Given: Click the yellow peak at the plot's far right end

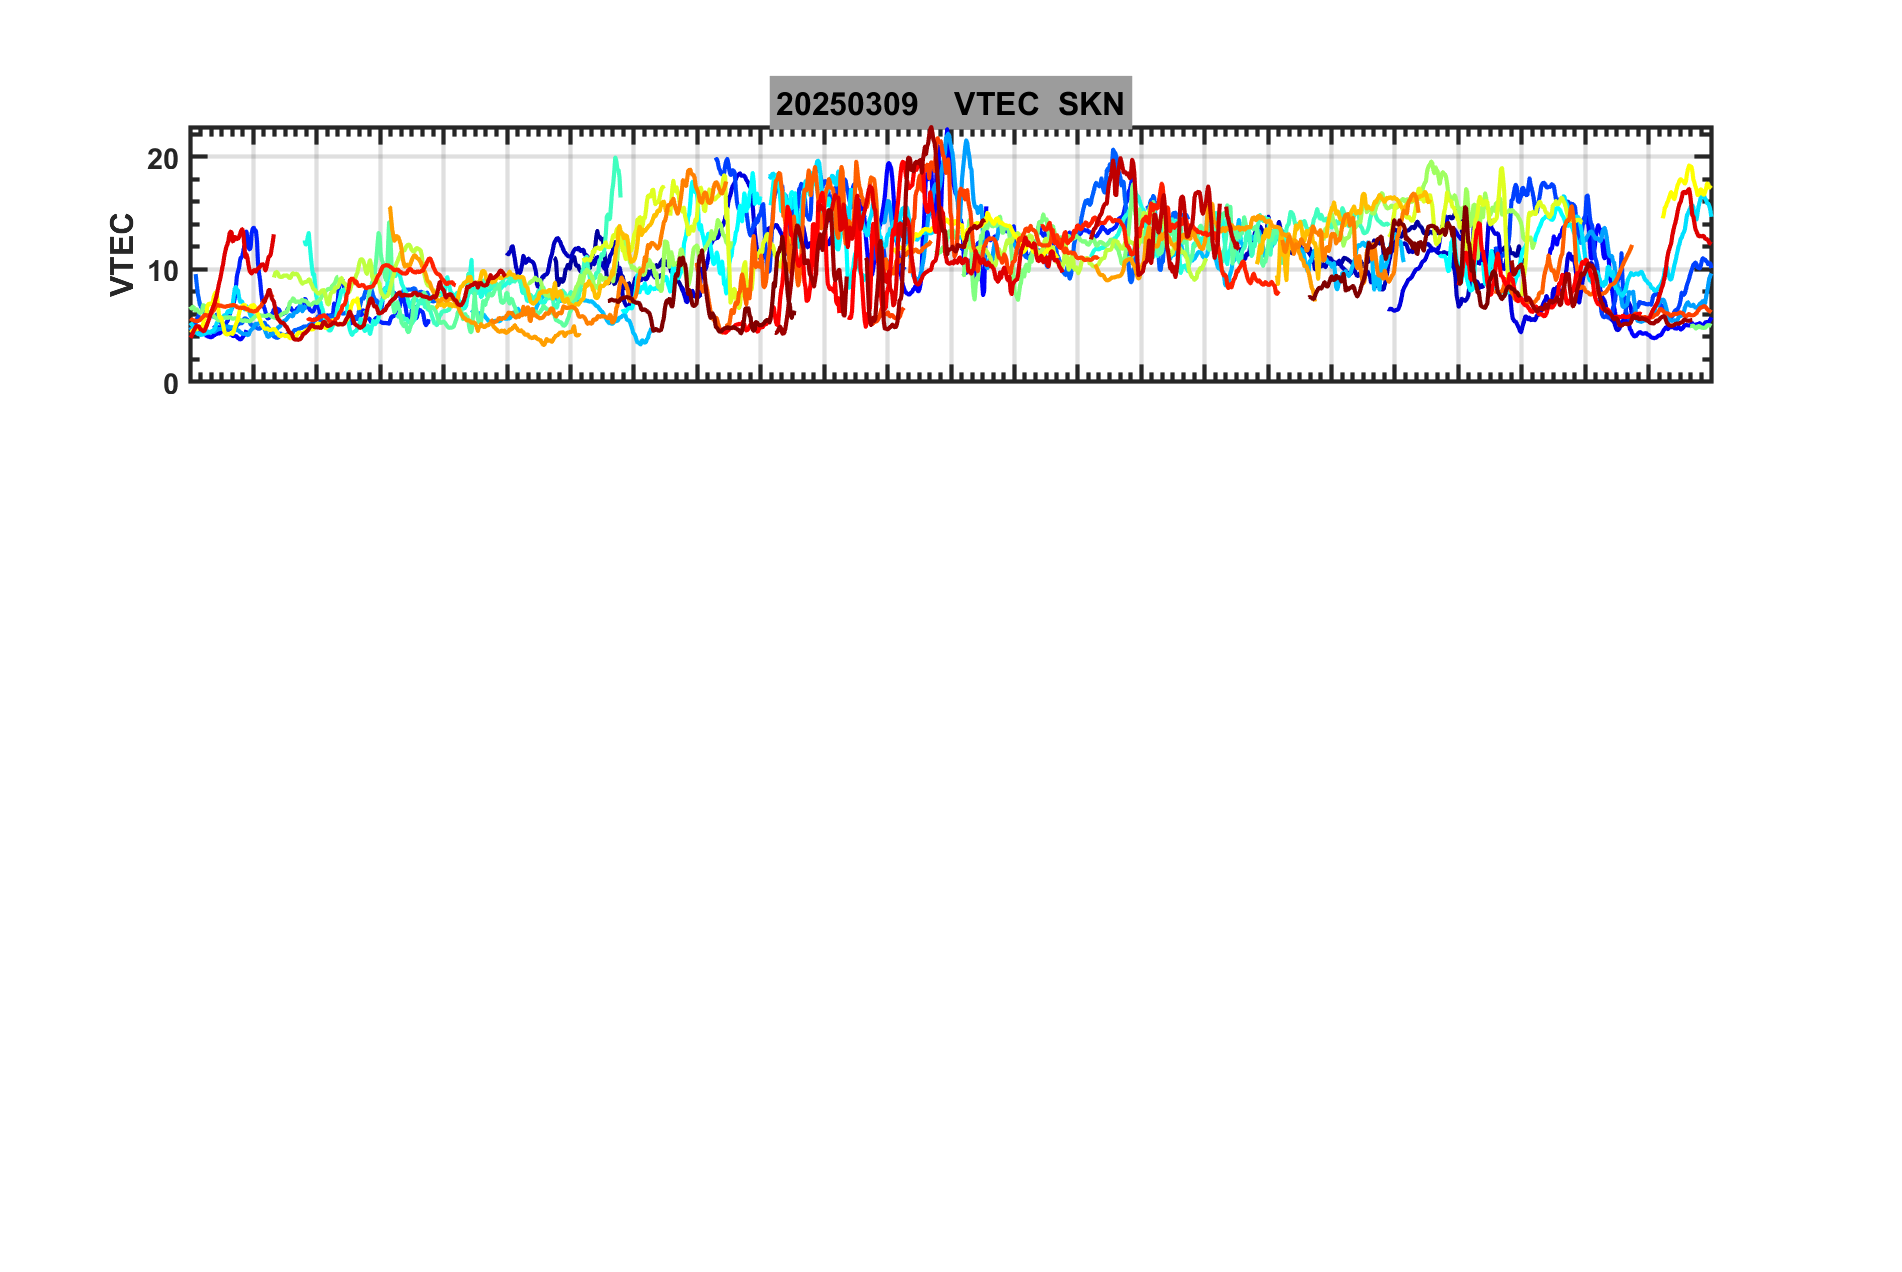Looking at the screenshot, I should 1690,170.
